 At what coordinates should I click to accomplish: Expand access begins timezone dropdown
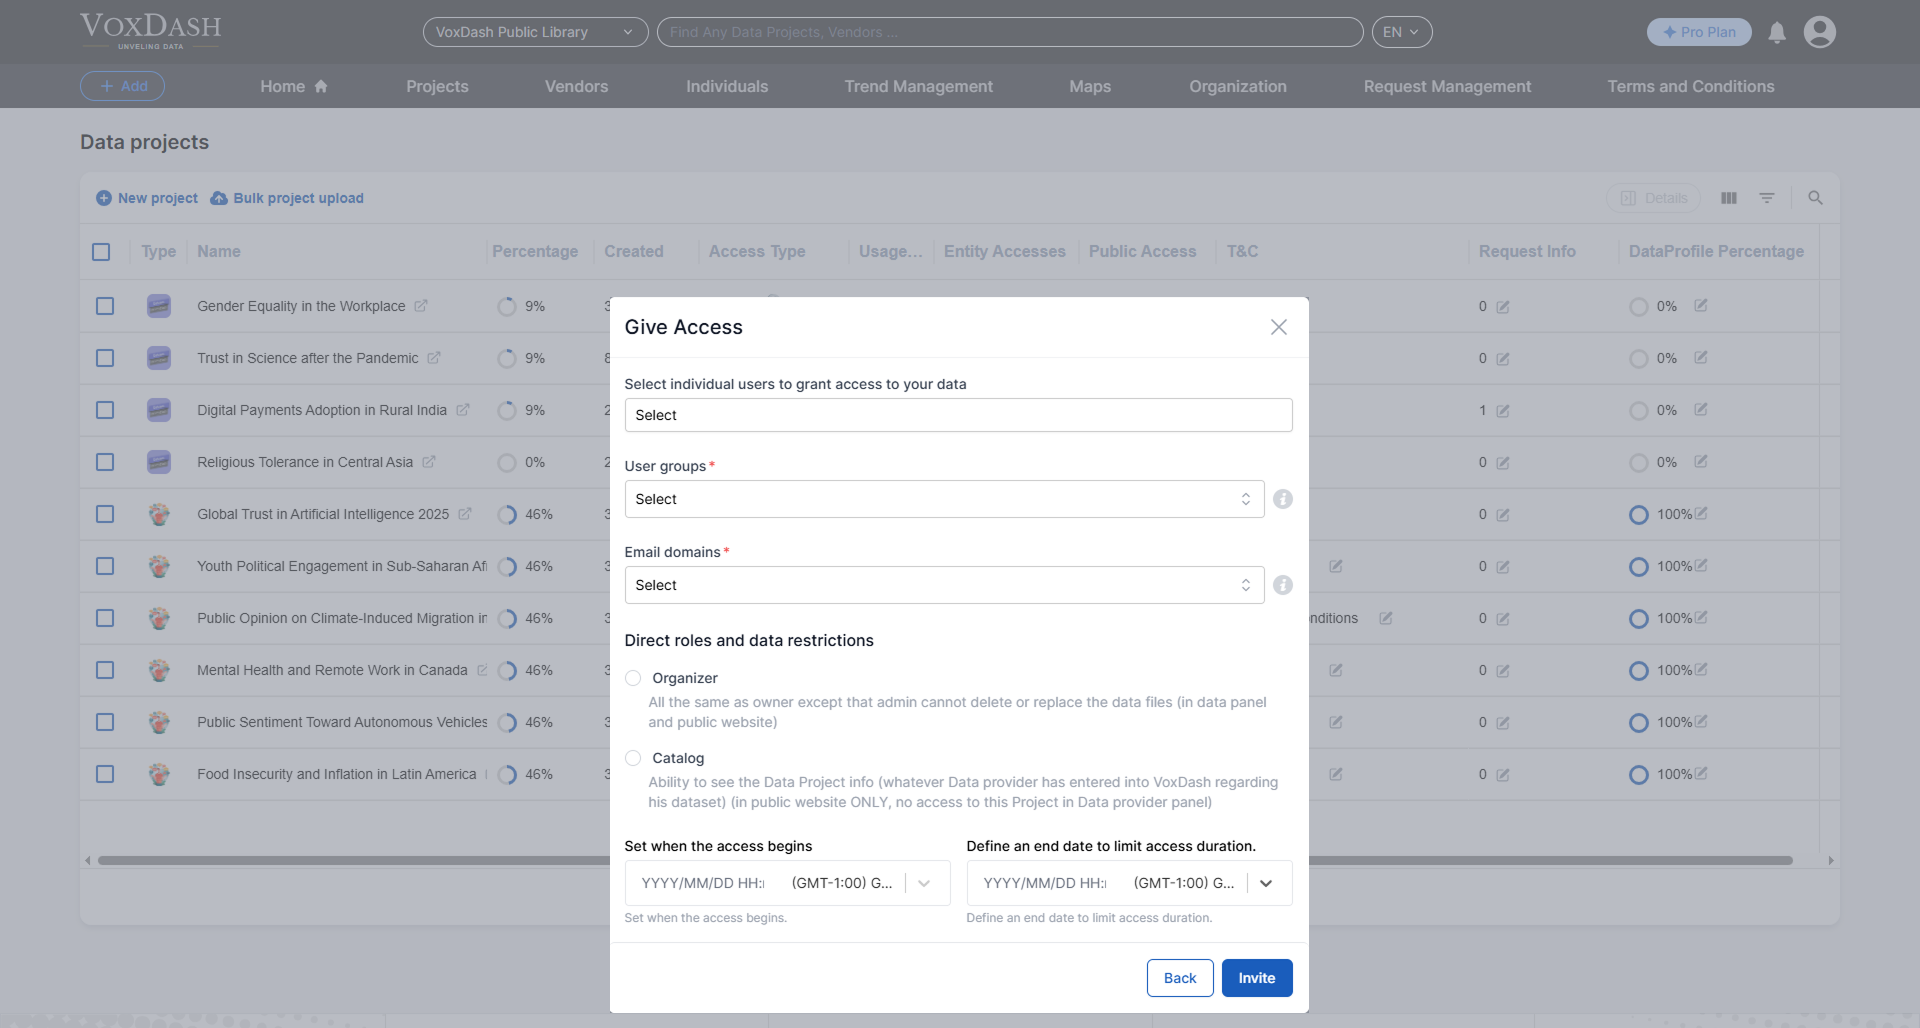point(924,883)
